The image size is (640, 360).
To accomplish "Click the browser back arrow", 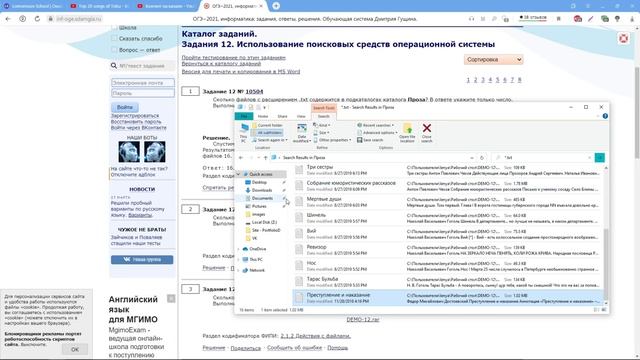I will (x=8, y=19).
